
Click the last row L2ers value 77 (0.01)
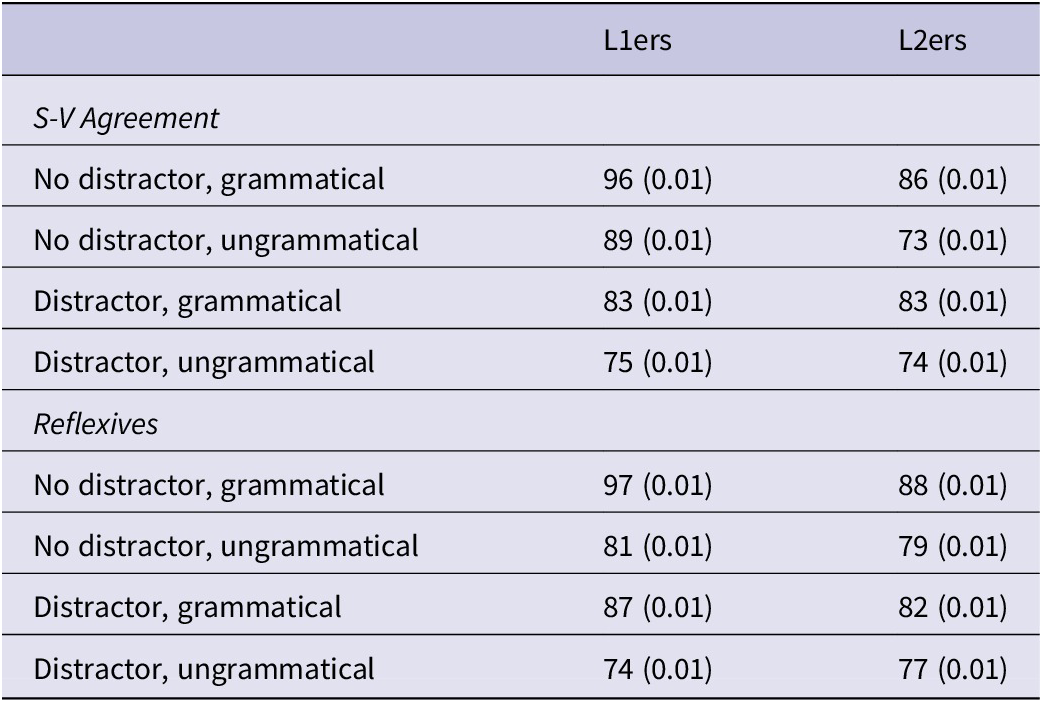point(953,669)
